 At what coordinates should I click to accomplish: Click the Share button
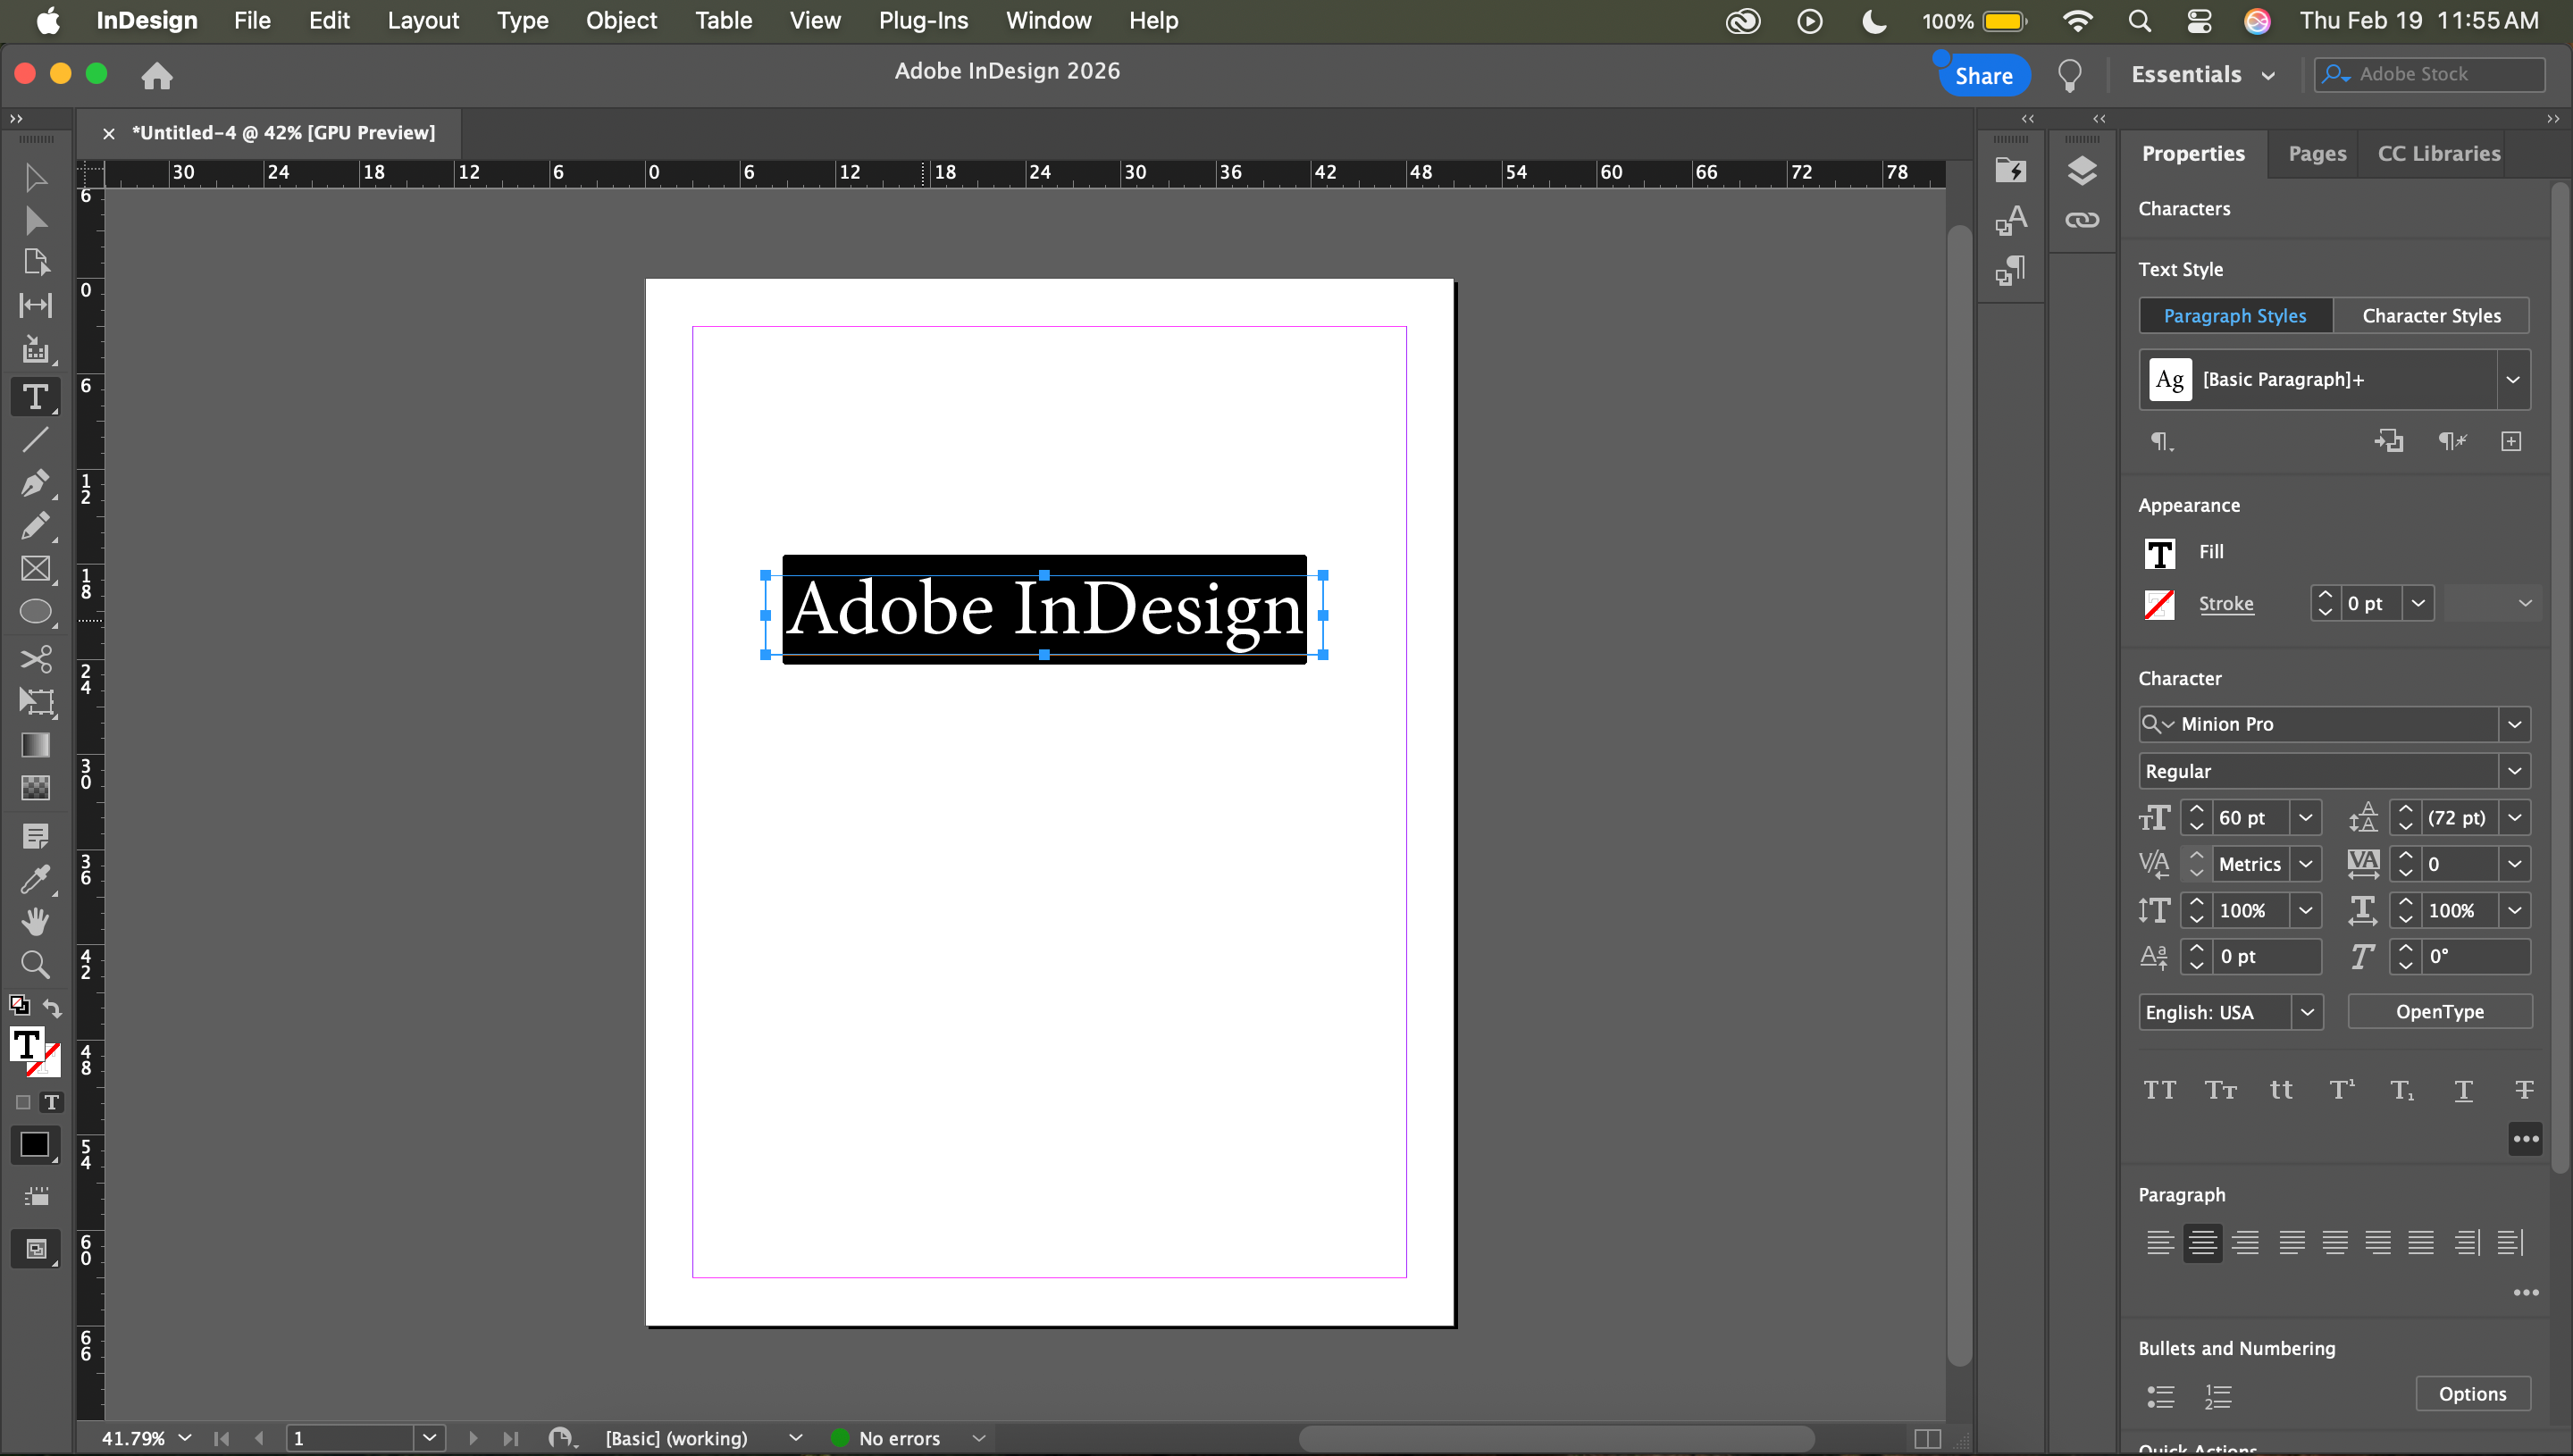pos(1983,76)
